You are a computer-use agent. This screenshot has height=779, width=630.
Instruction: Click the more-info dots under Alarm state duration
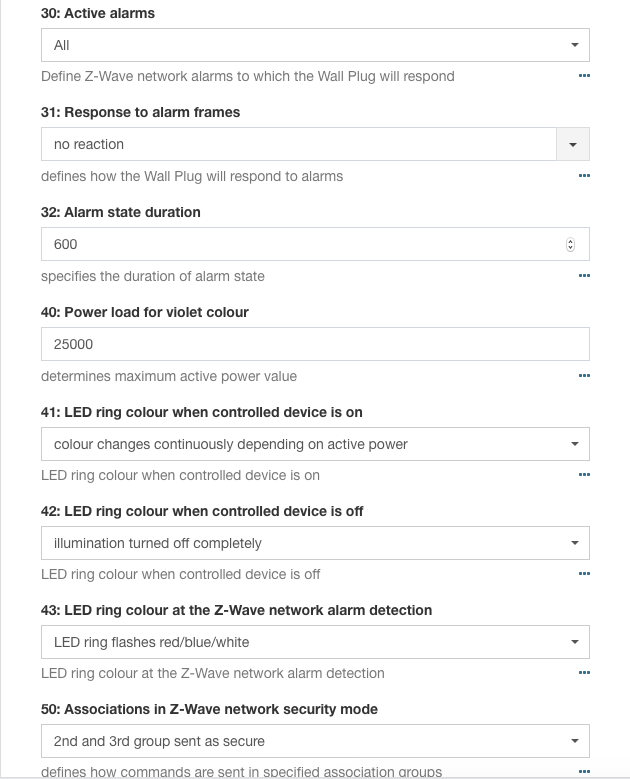pyautogui.click(x=584, y=276)
